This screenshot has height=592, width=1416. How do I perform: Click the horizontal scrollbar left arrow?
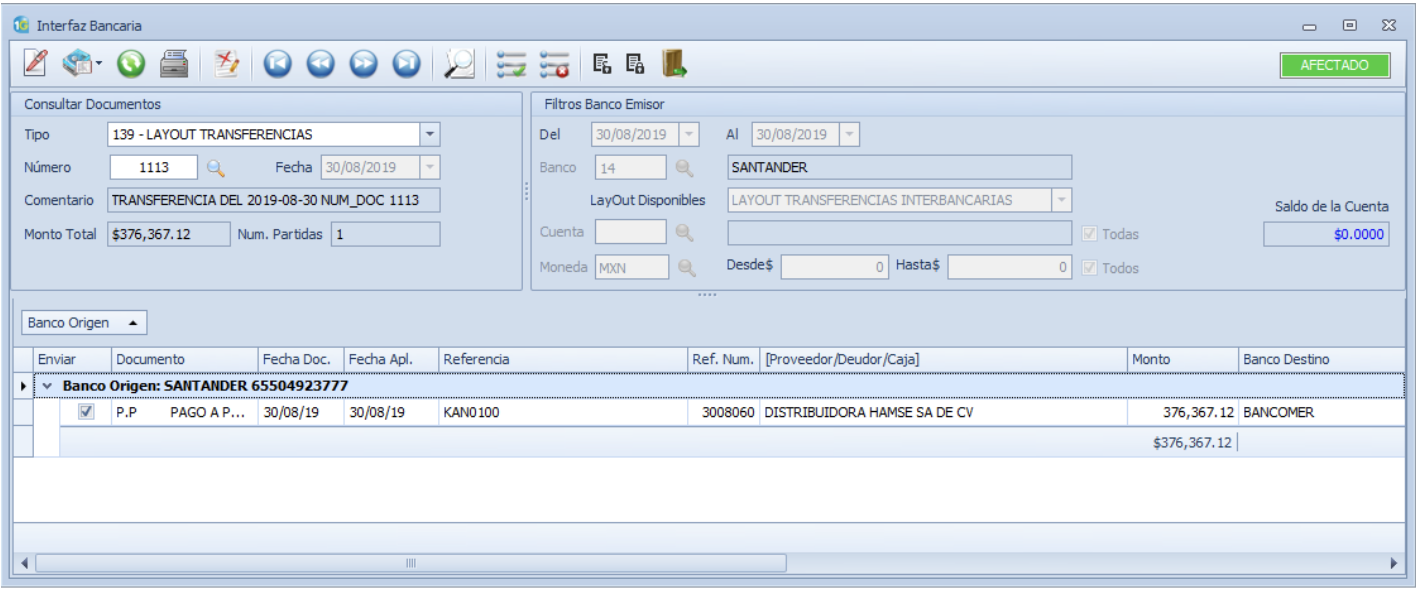[25, 563]
